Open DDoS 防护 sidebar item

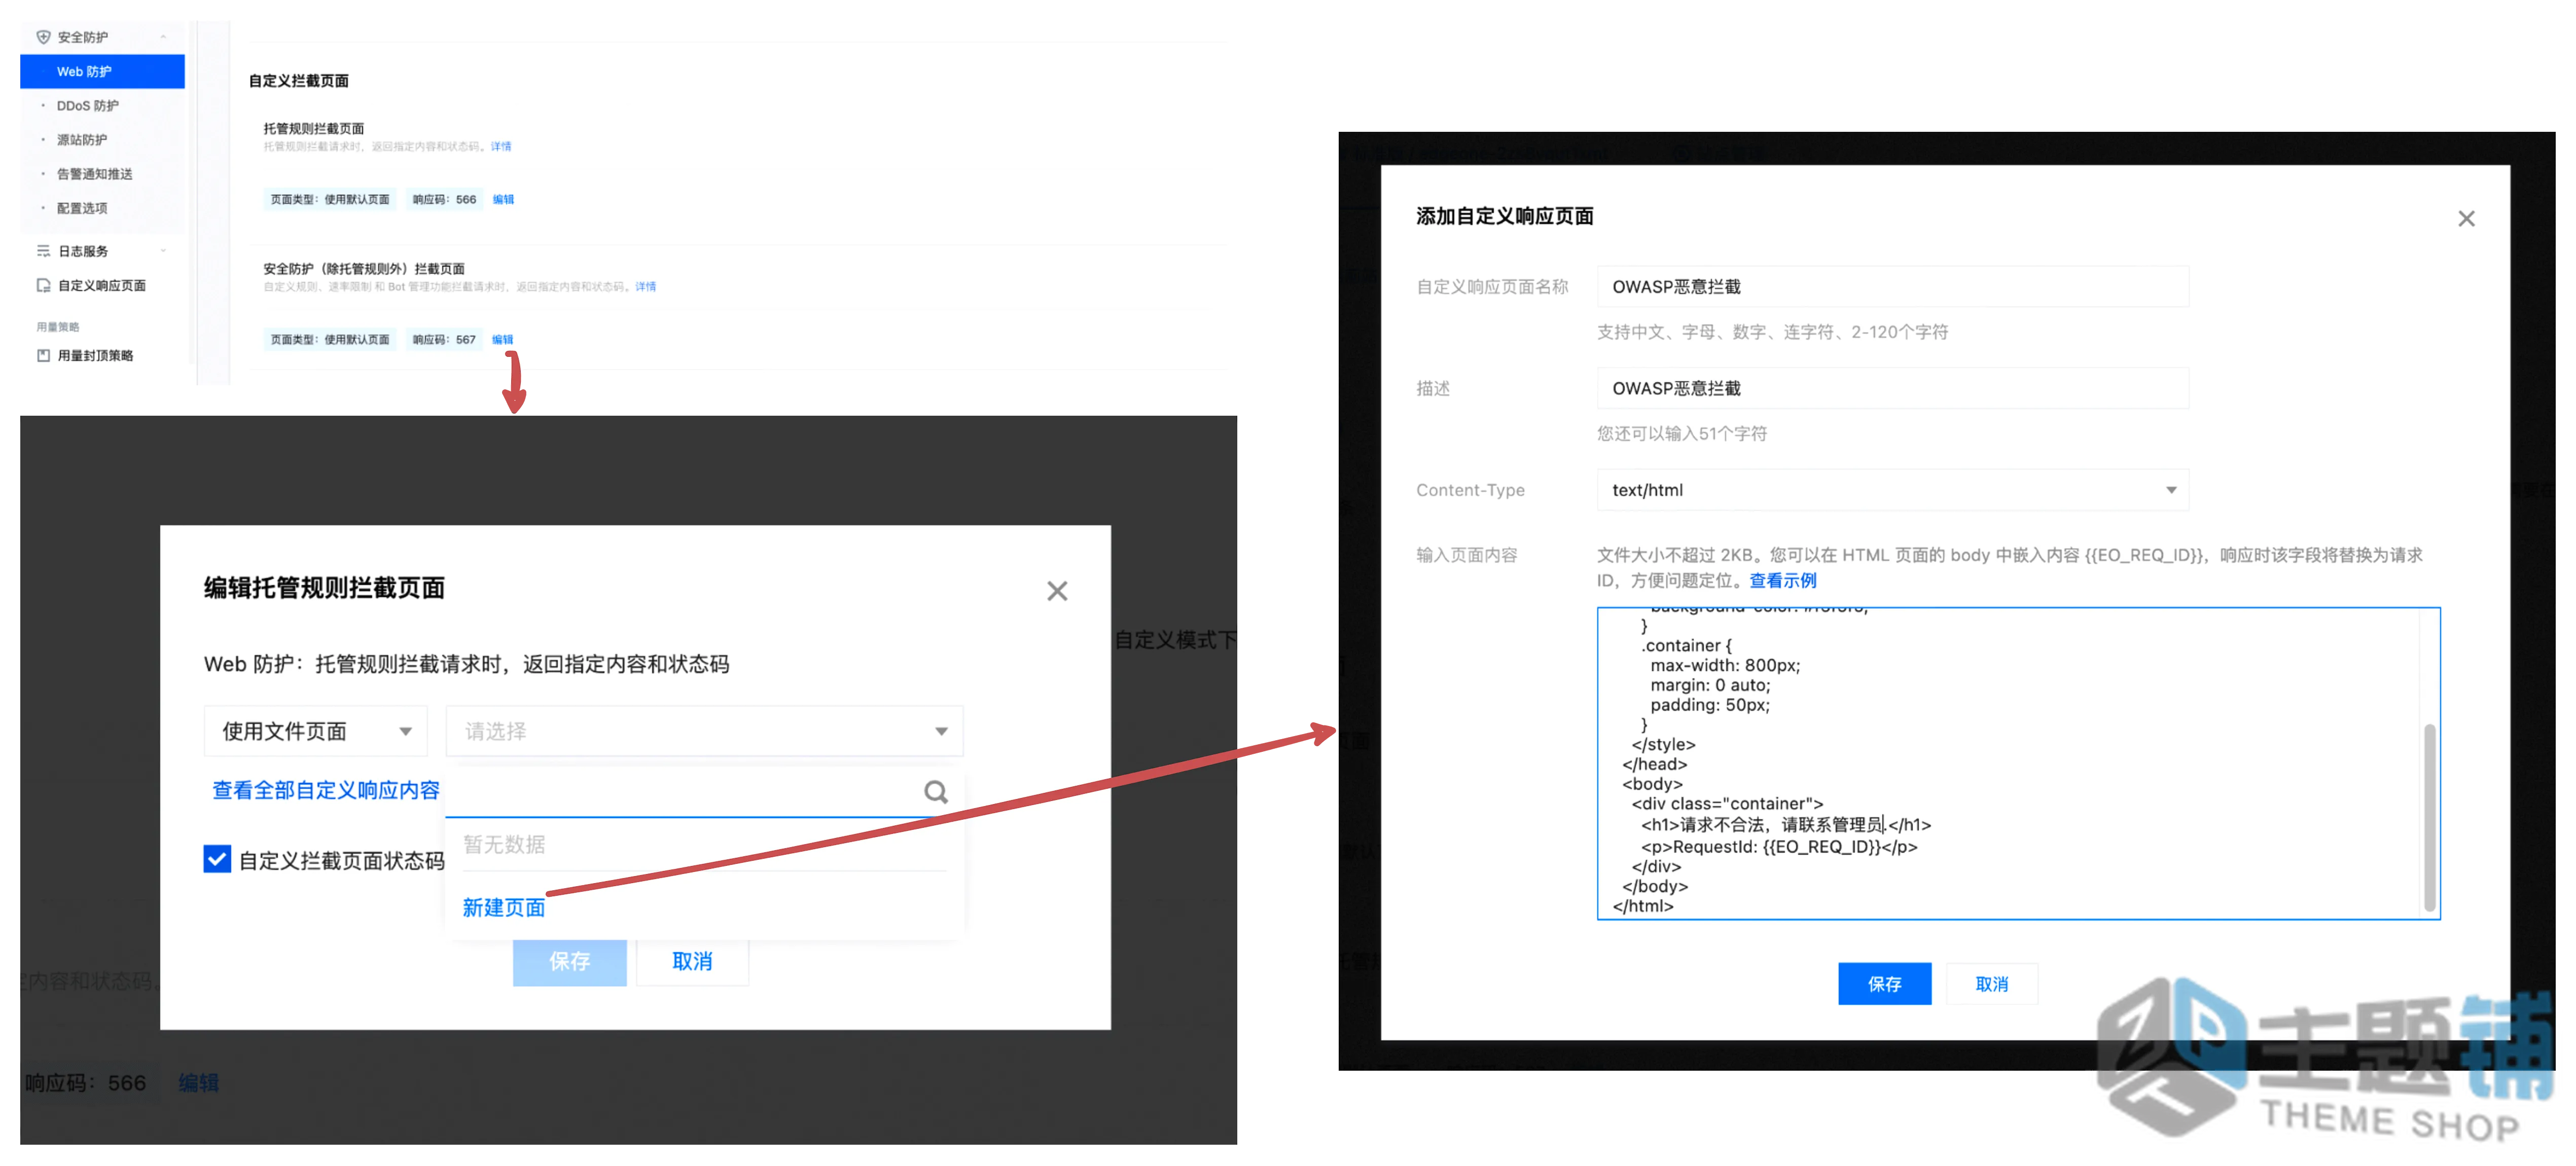click(x=88, y=105)
